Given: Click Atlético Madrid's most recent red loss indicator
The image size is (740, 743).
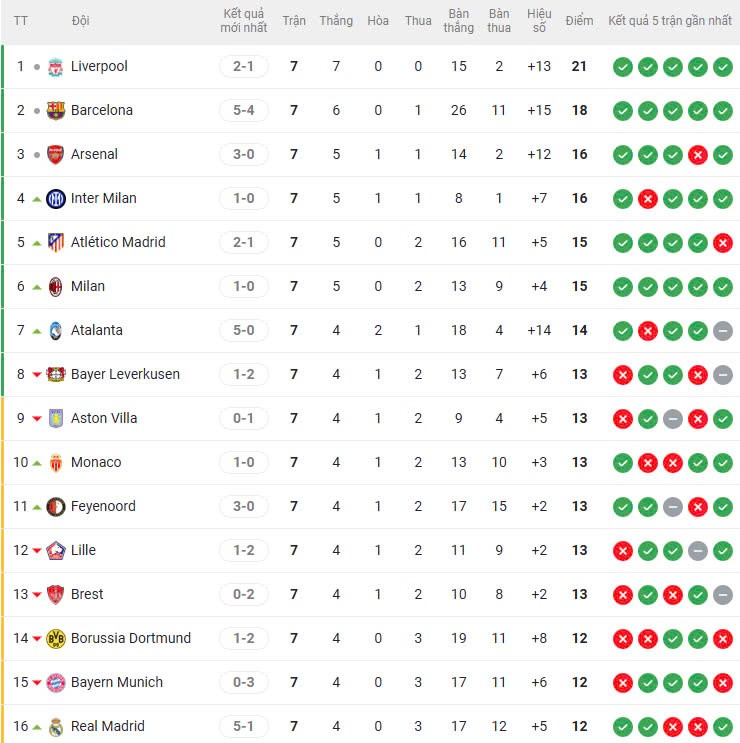Looking at the screenshot, I should (723, 243).
